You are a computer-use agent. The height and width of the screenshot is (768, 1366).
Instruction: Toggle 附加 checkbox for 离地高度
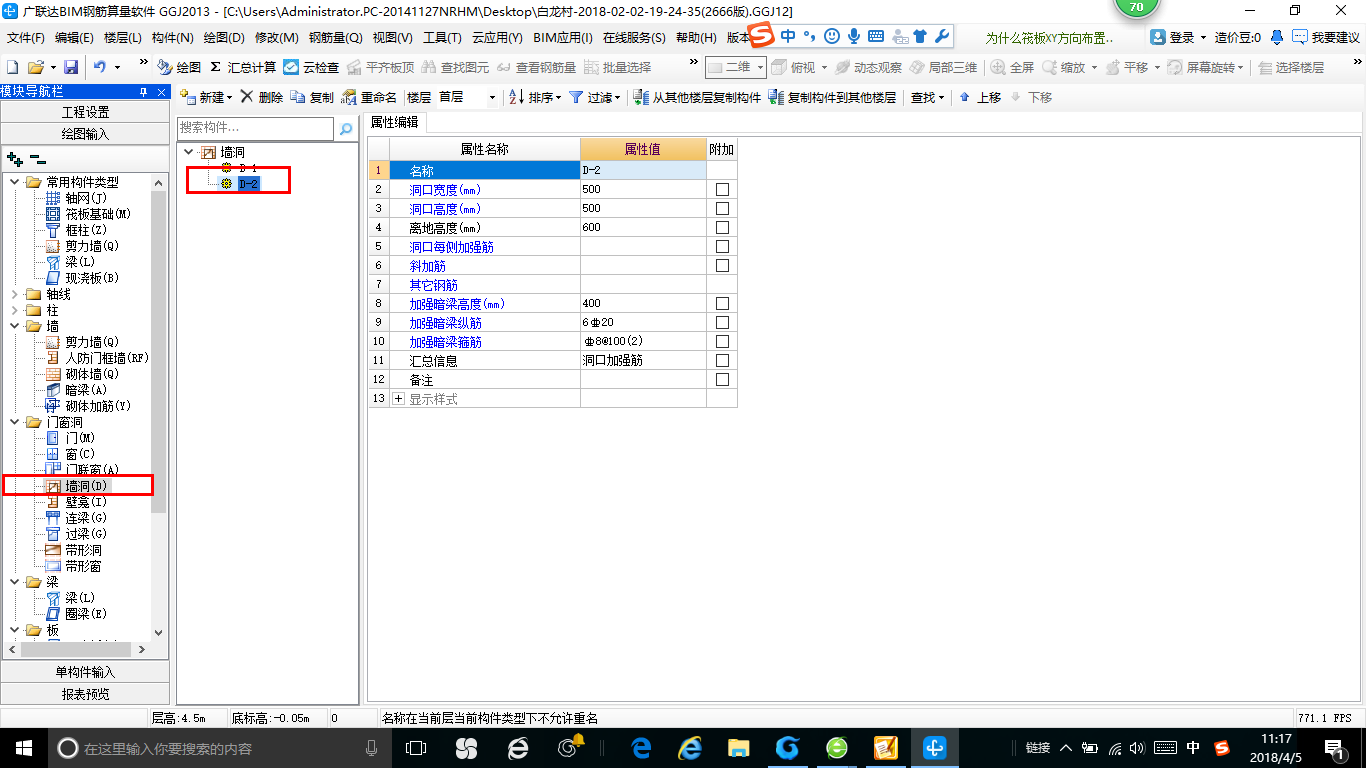(x=722, y=227)
